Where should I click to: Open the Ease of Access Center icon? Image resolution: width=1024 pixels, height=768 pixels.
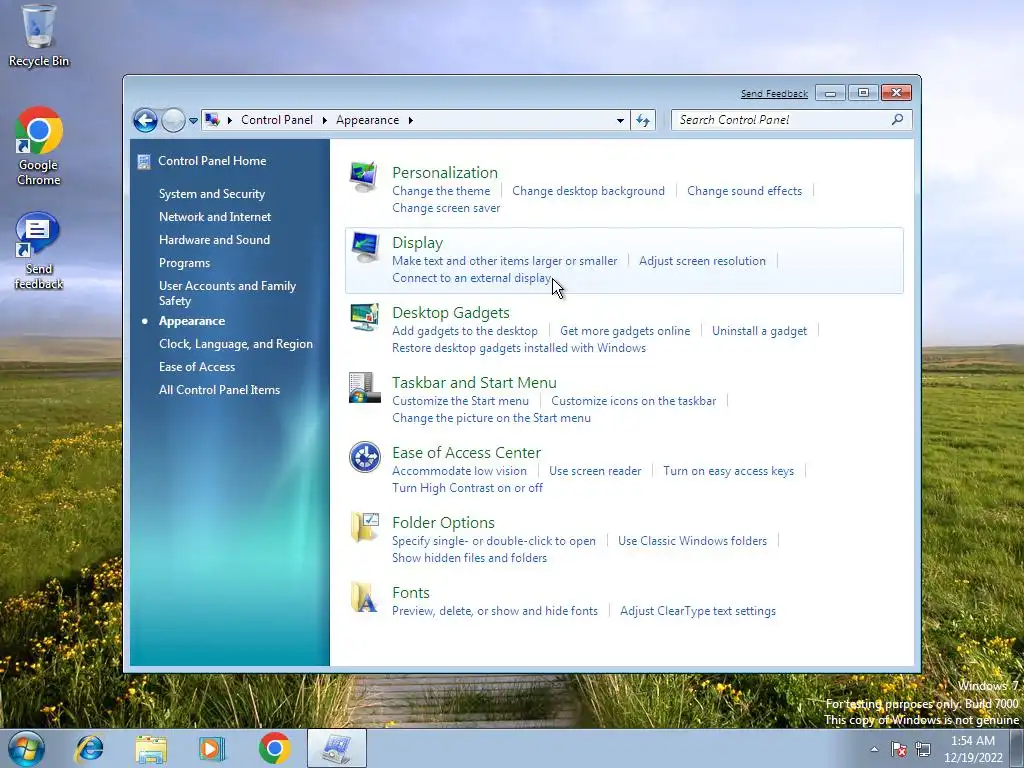(x=364, y=457)
